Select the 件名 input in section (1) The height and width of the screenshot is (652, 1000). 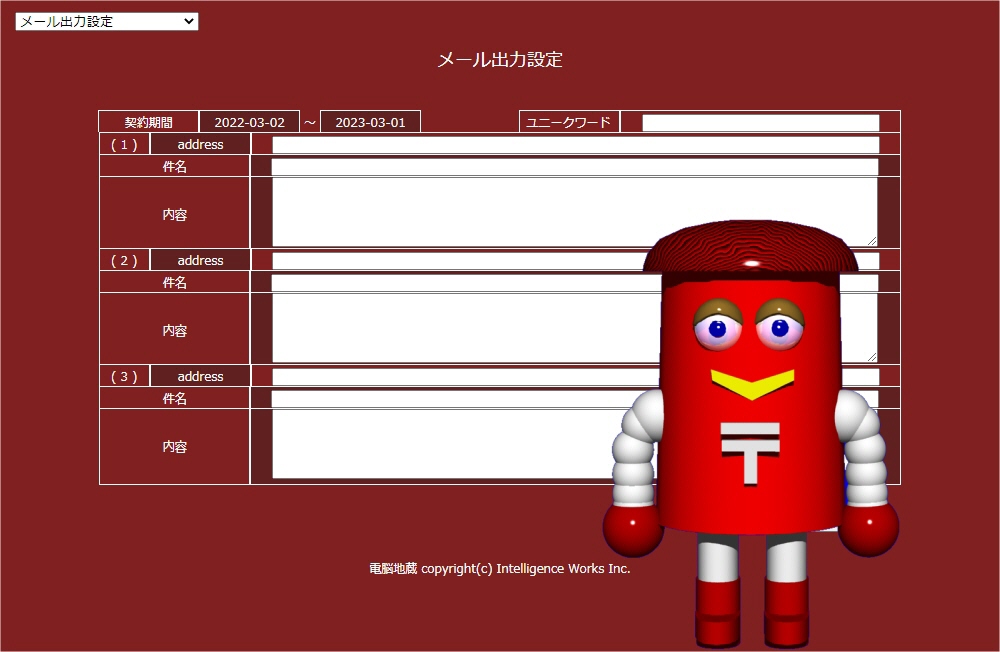point(575,167)
